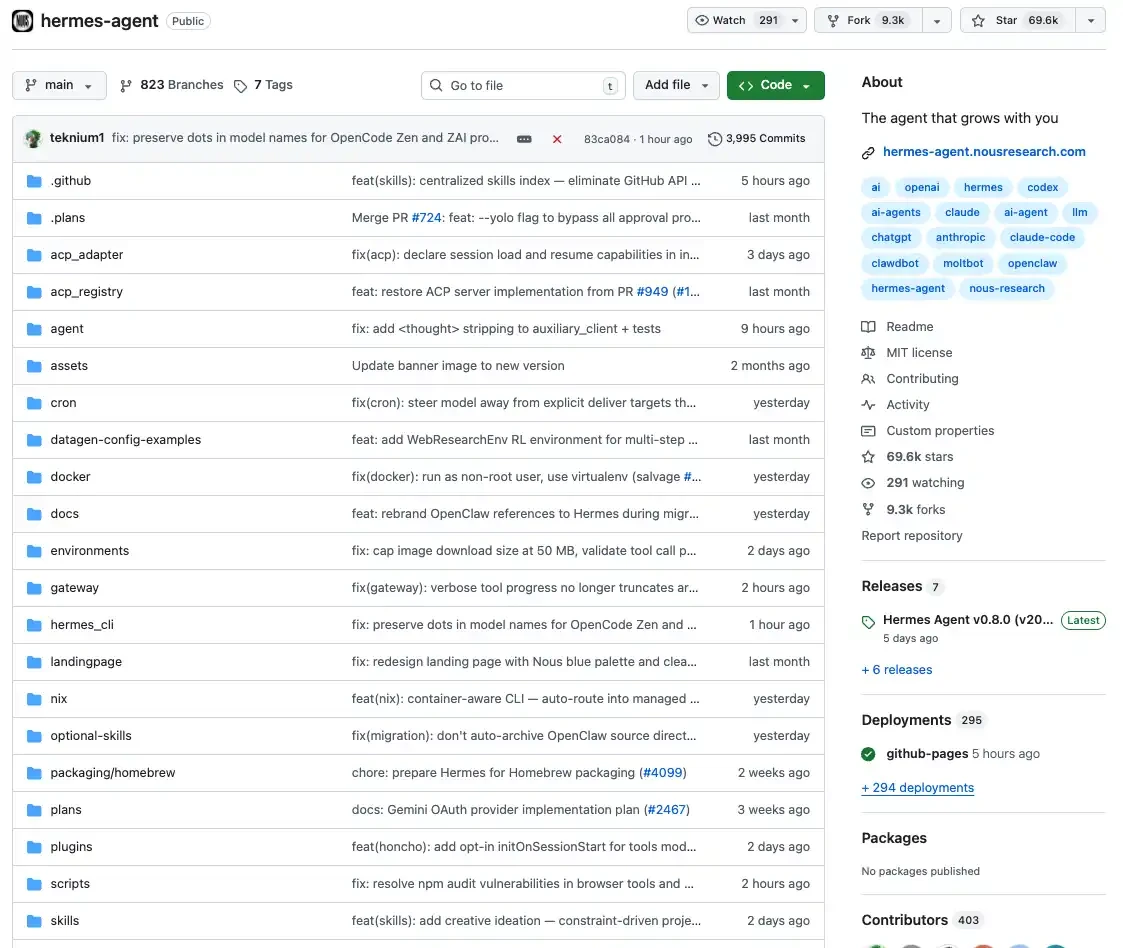Open the Watch notifications dropdown arrow
The width and height of the screenshot is (1123, 948).
pyautogui.click(x=795, y=21)
